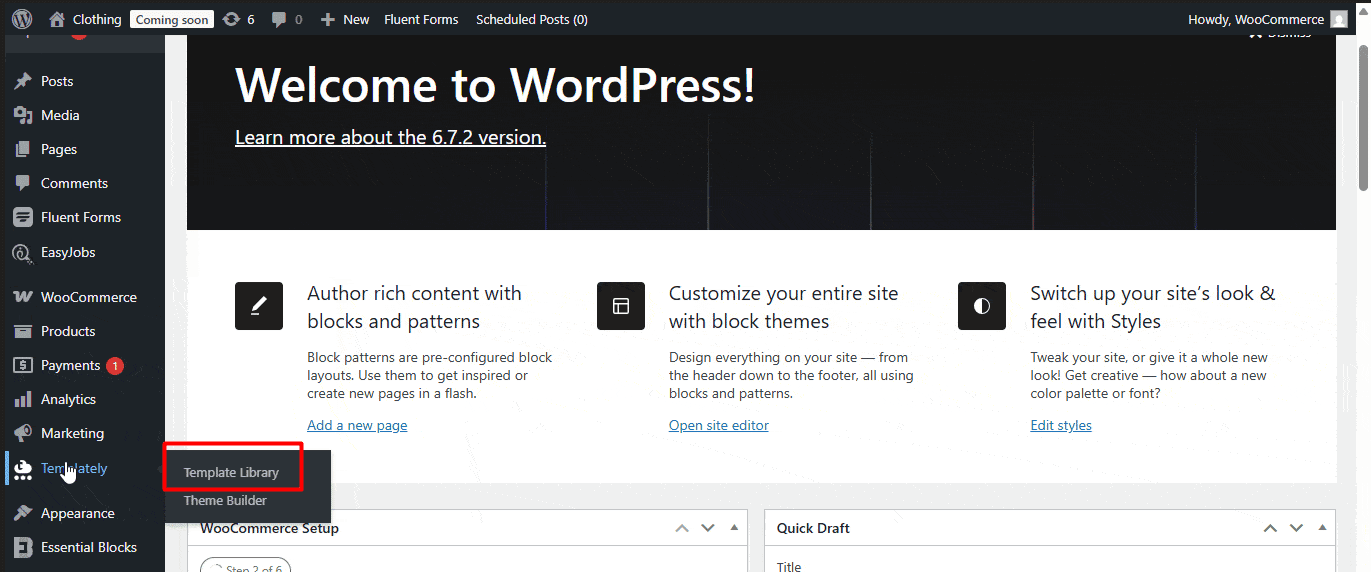
Task: Click the Comments sidebar icon
Action: [23, 183]
